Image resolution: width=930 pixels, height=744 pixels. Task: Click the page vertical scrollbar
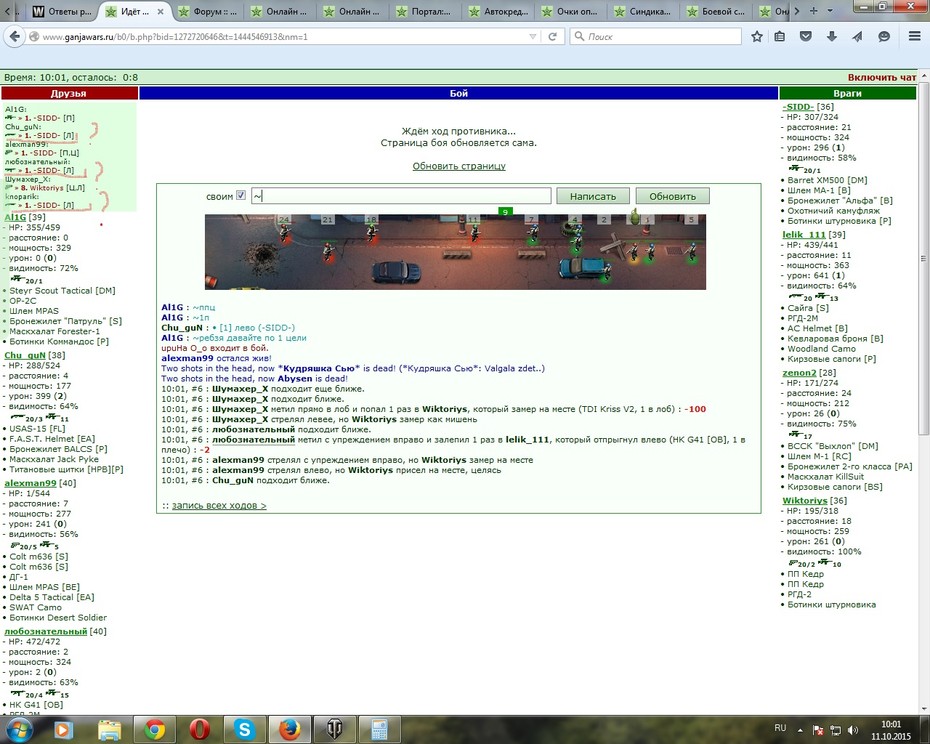[x=923, y=259]
